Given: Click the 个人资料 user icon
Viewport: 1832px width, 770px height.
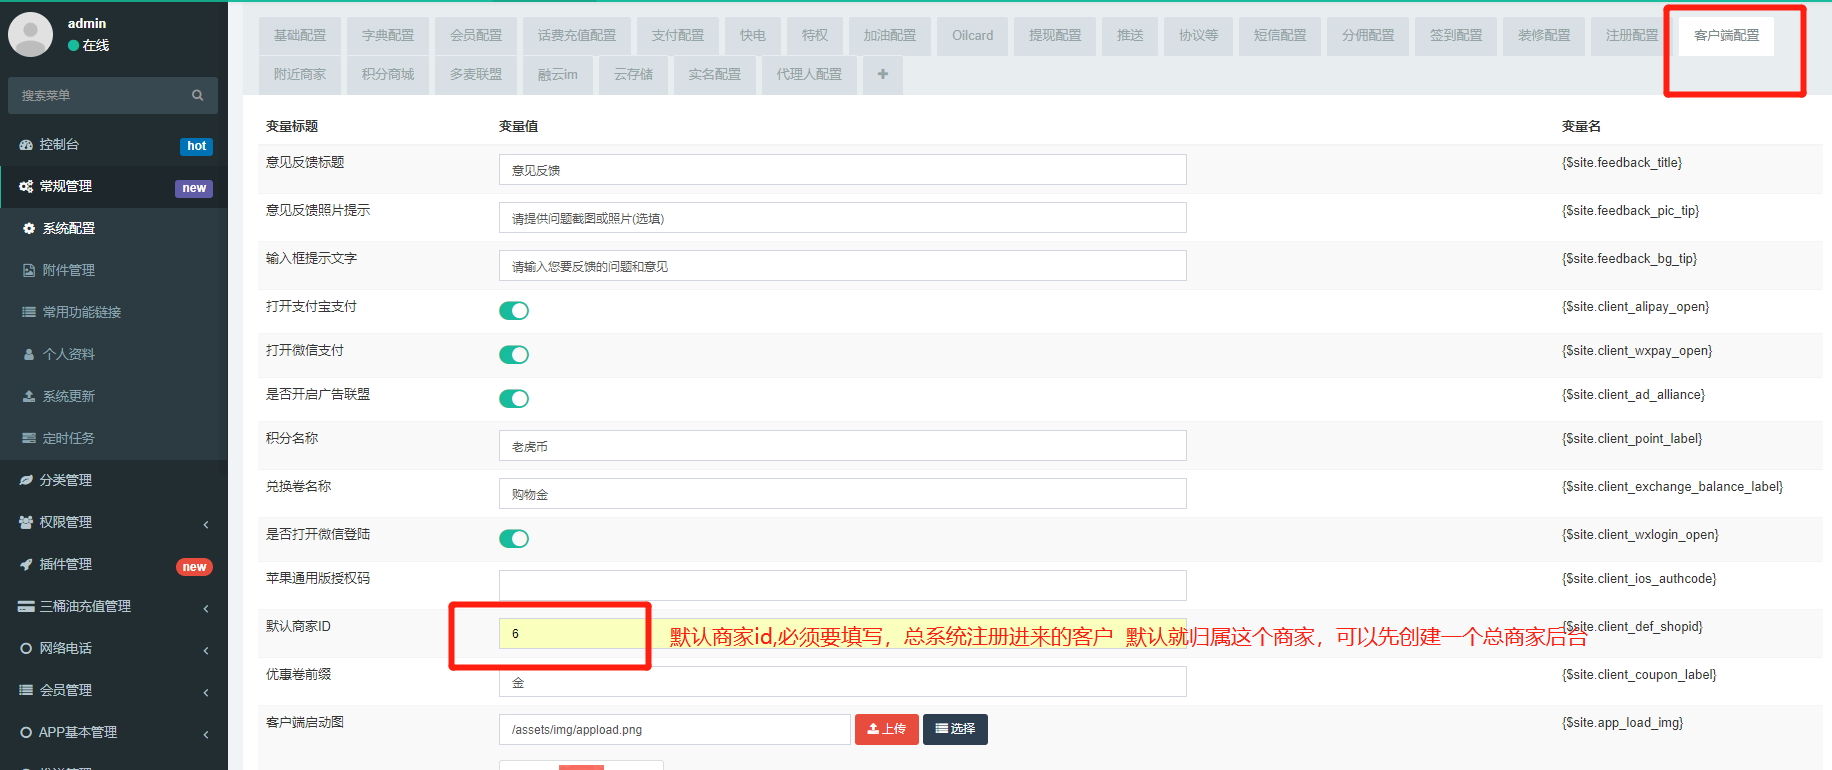Looking at the screenshot, I should tap(29, 355).
